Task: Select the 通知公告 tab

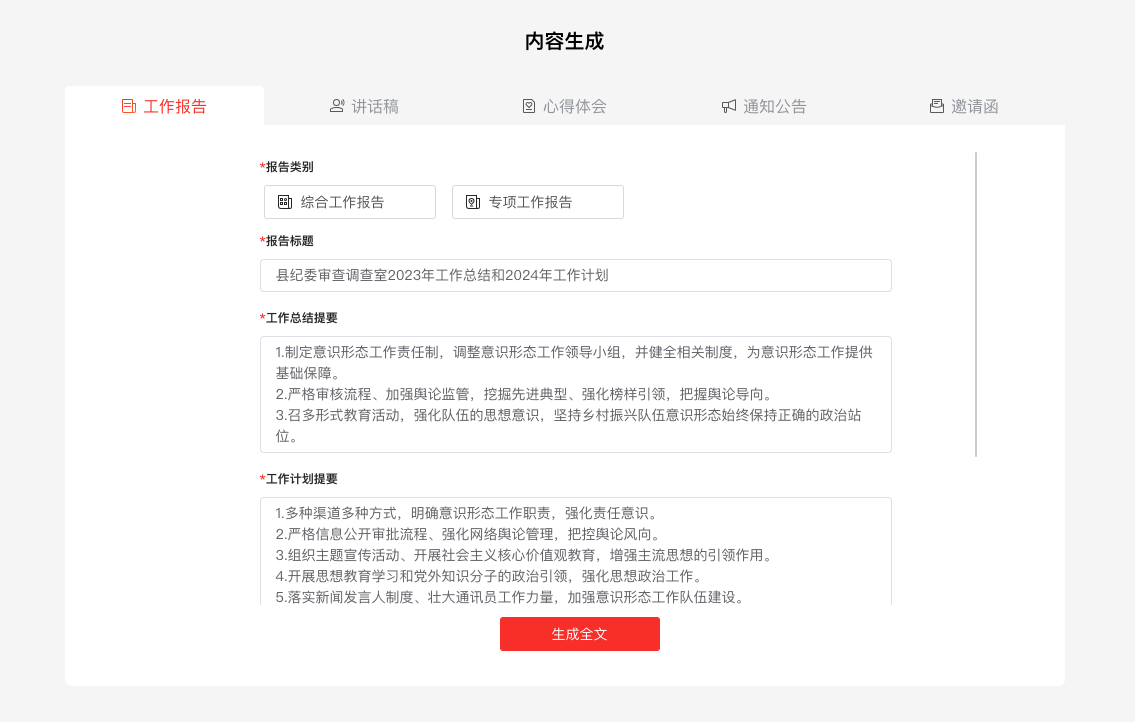Action: point(764,106)
